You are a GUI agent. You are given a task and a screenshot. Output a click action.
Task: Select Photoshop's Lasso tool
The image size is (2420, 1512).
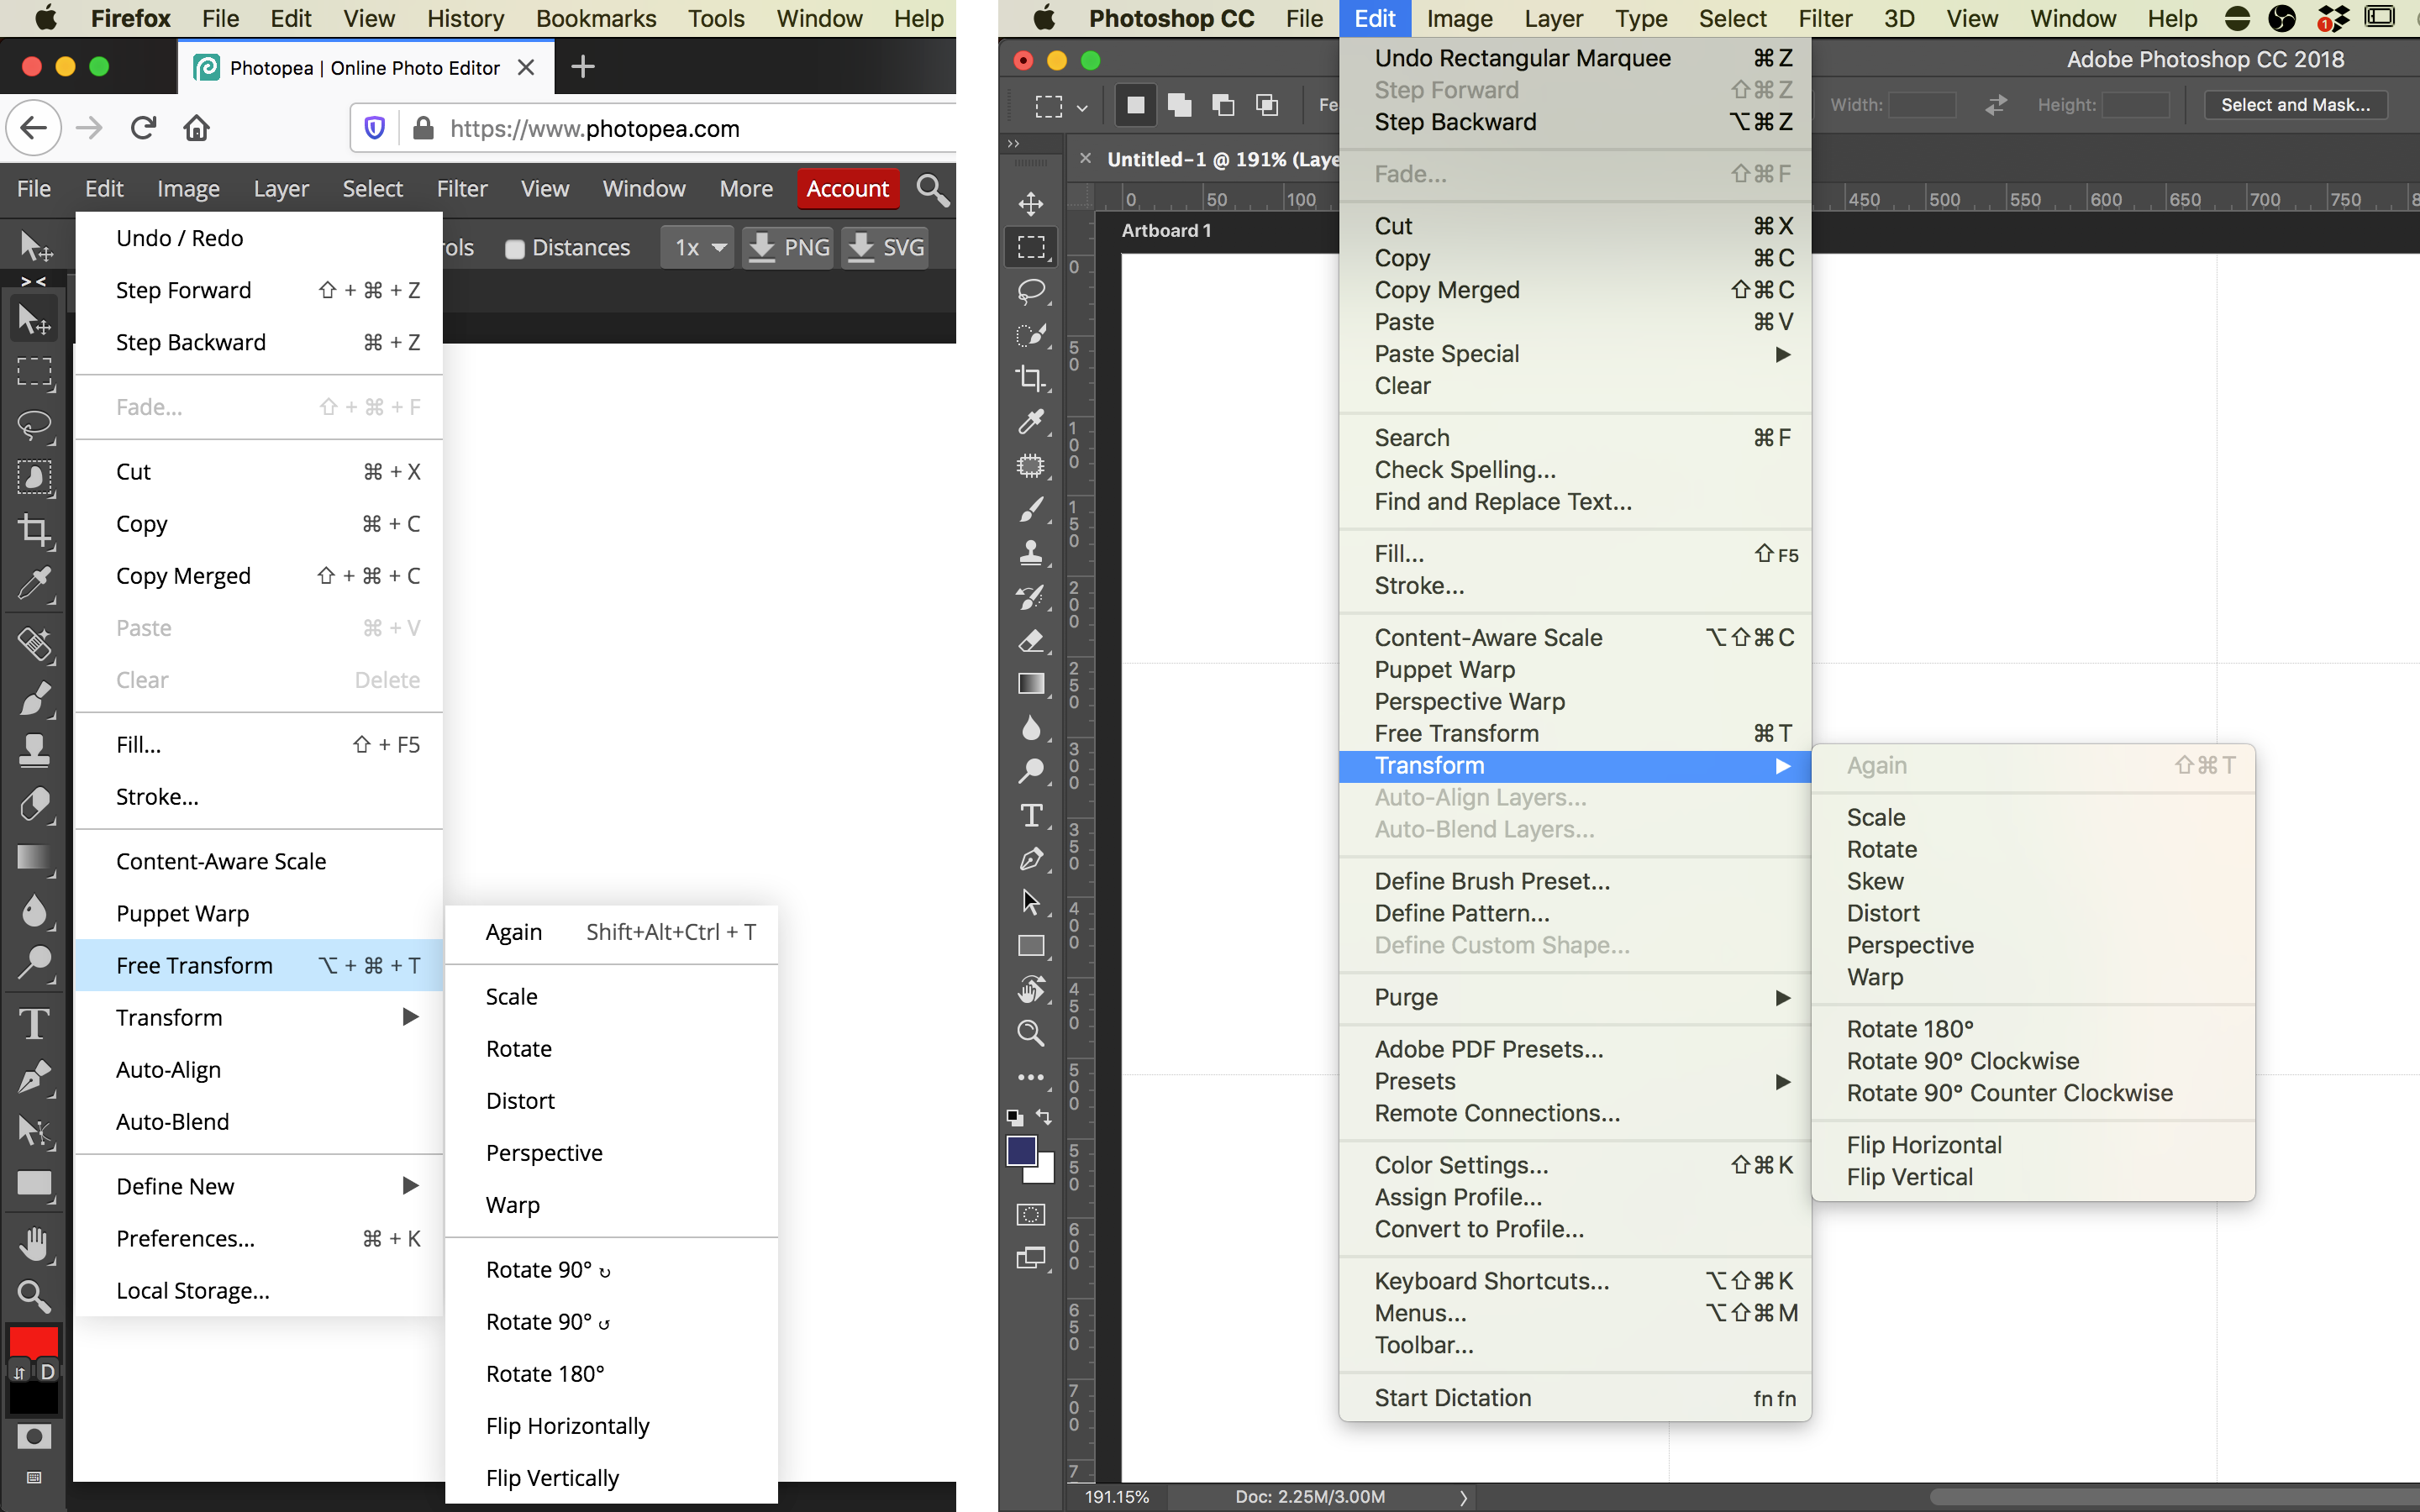coord(1031,291)
